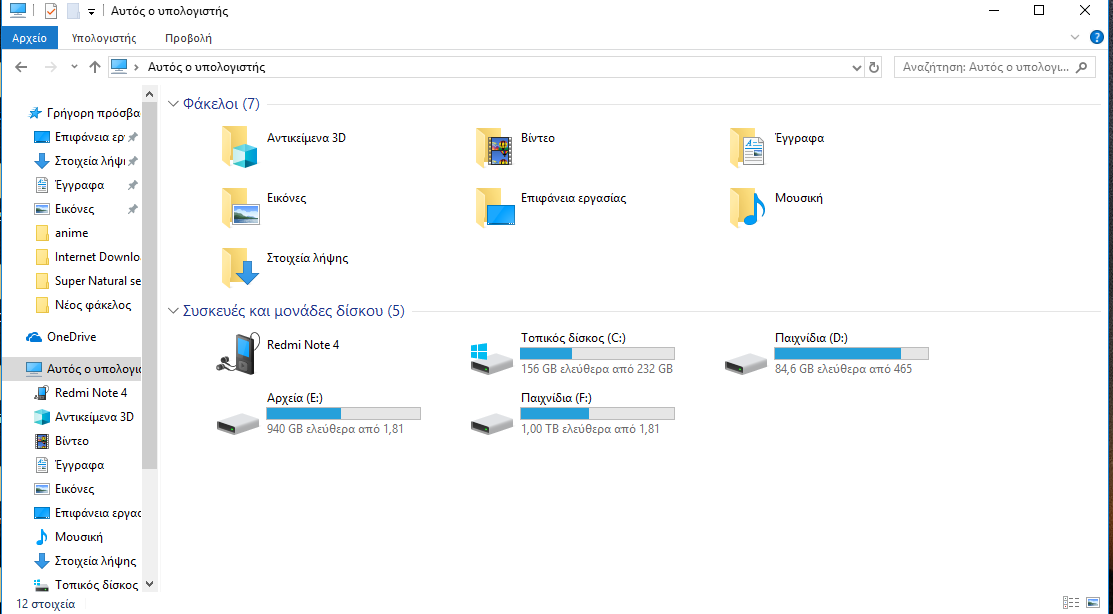
Task: Go up one level with the up arrow
Action: [95, 67]
